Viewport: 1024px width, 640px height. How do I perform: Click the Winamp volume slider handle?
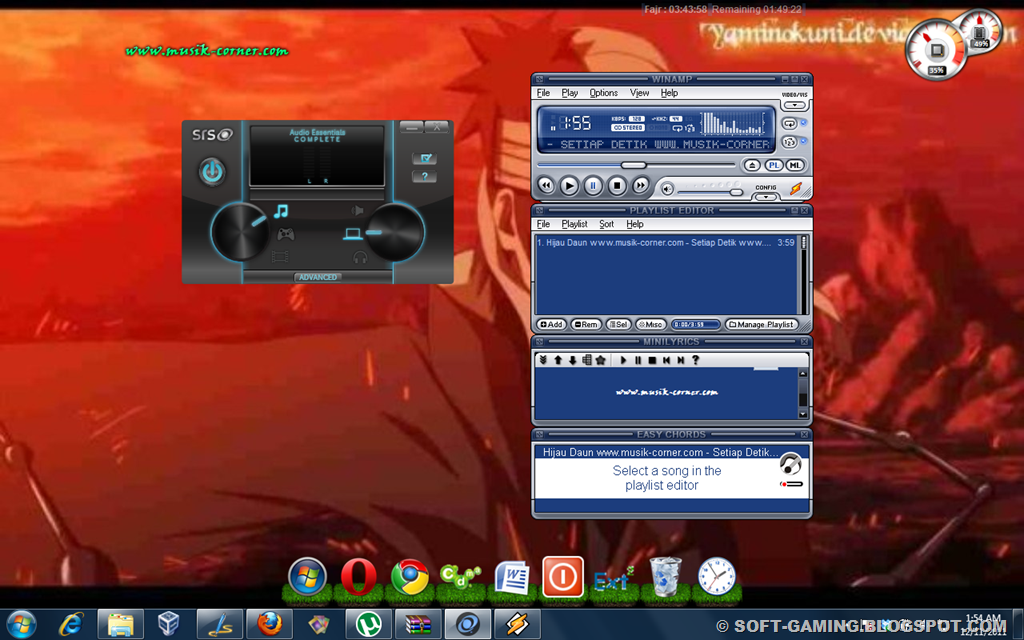pos(736,192)
